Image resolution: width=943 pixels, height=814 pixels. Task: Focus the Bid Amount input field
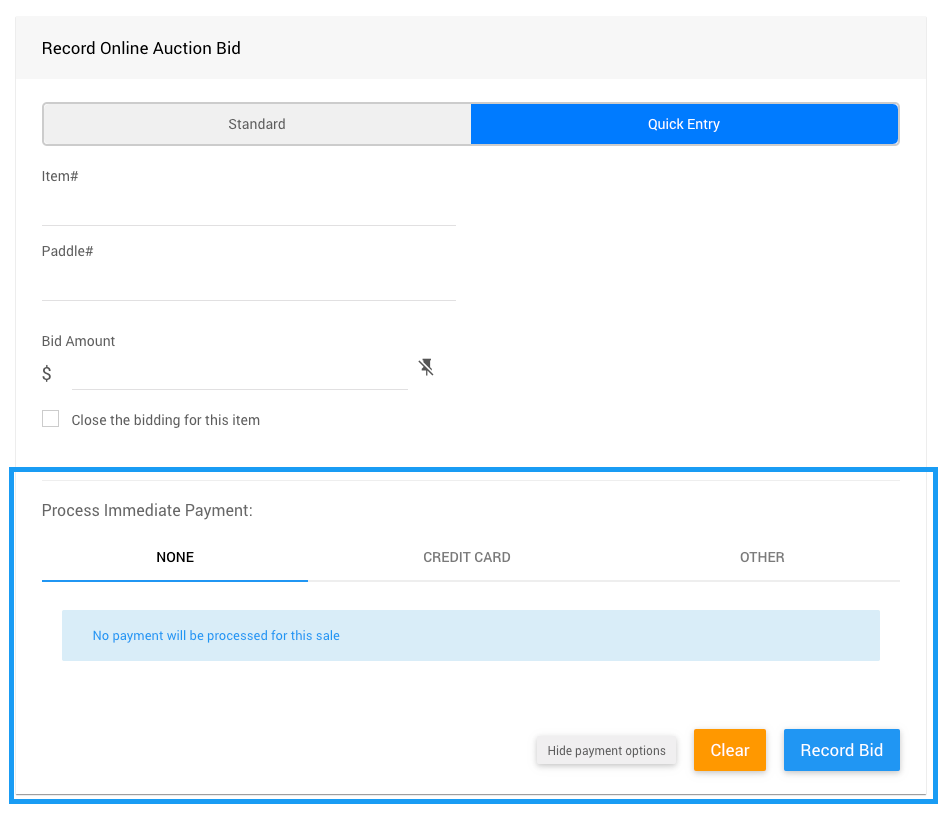[240, 374]
